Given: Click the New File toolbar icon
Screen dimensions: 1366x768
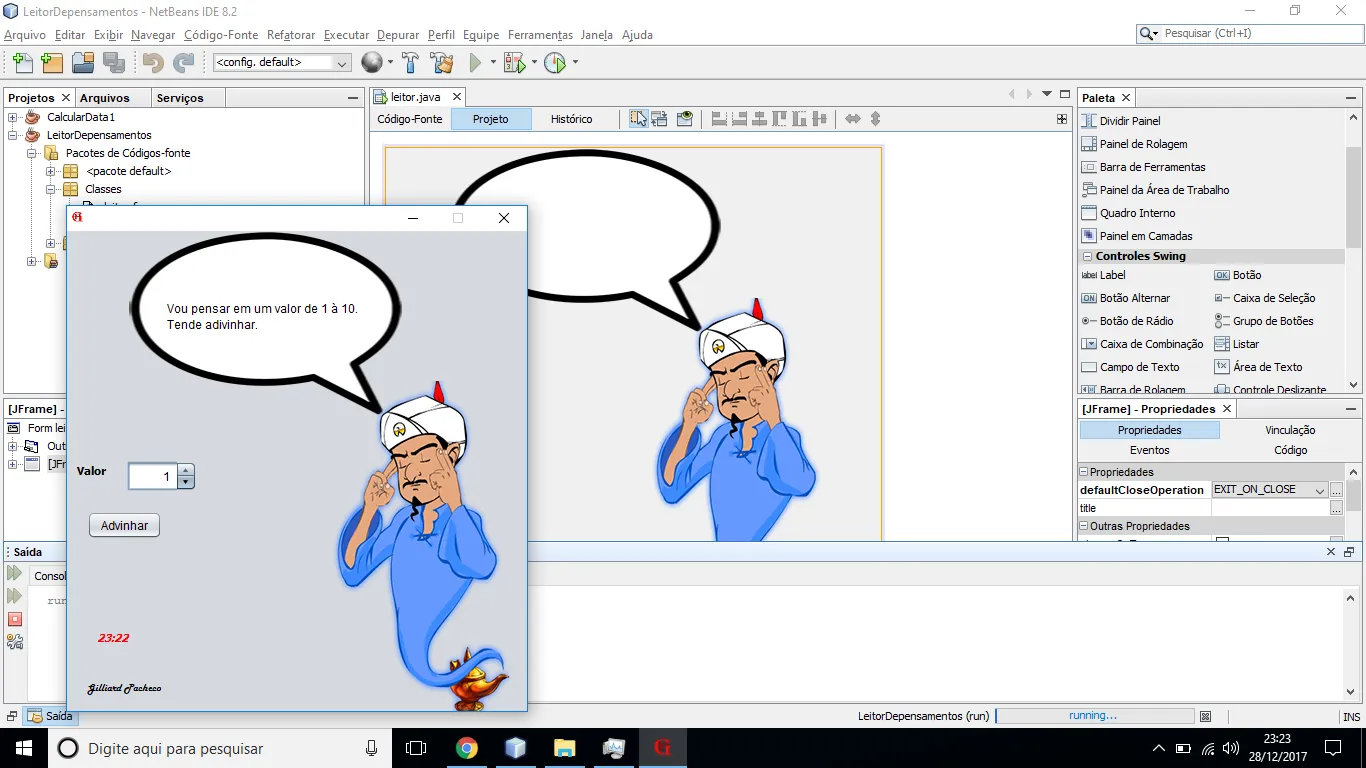Looking at the screenshot, I should pyautogui.click(x=22, y=63).
